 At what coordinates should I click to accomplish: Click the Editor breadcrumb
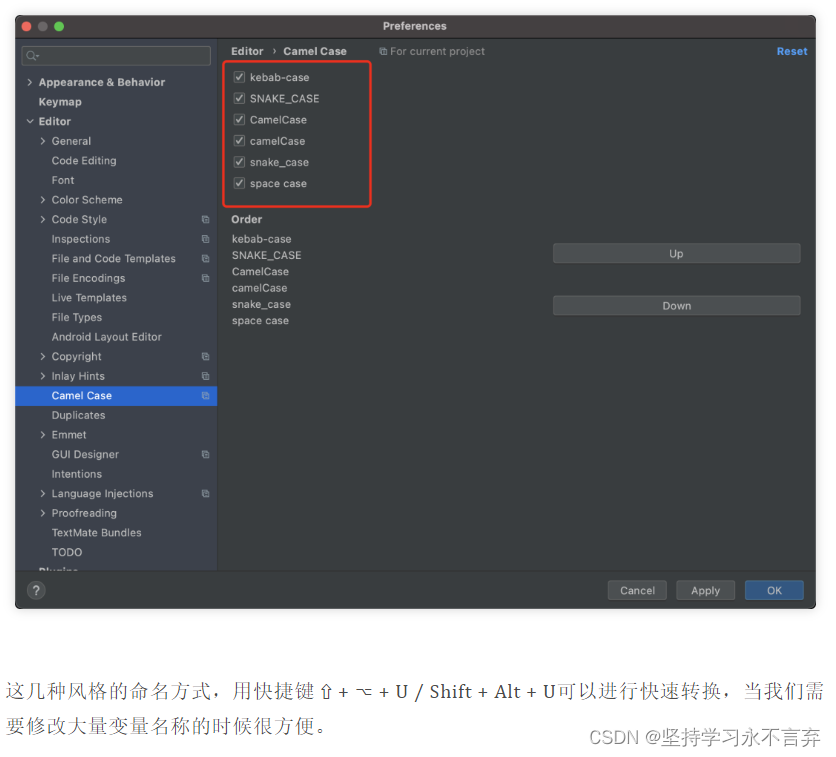pyautogui.click(x=247, y=52)
